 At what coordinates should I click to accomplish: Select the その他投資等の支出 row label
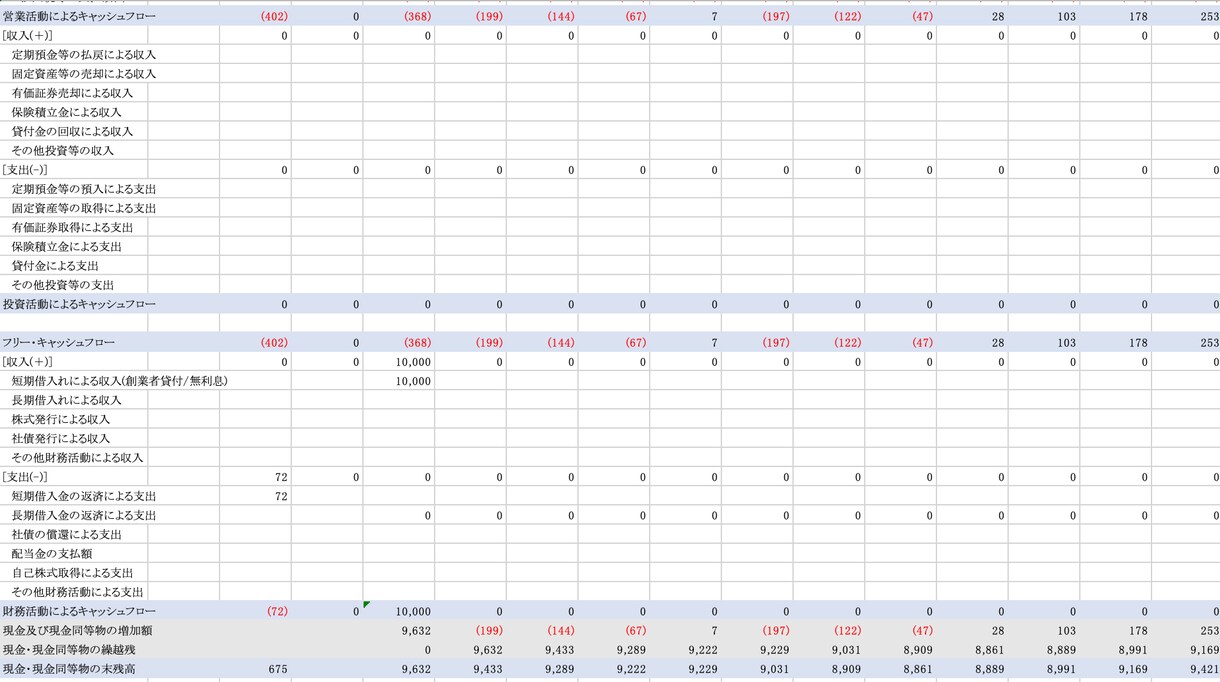coord(63,285)
